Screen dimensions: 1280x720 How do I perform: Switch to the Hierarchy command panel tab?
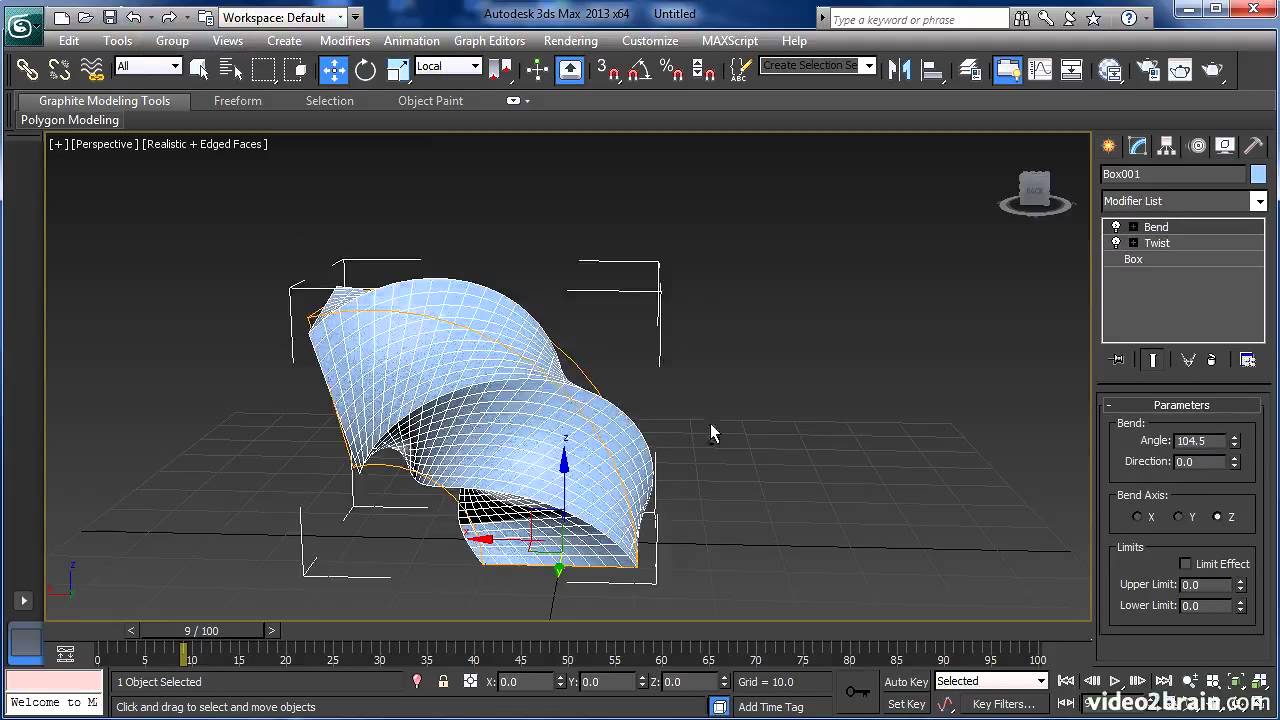pyautogui.click(x=1166, y=146)
